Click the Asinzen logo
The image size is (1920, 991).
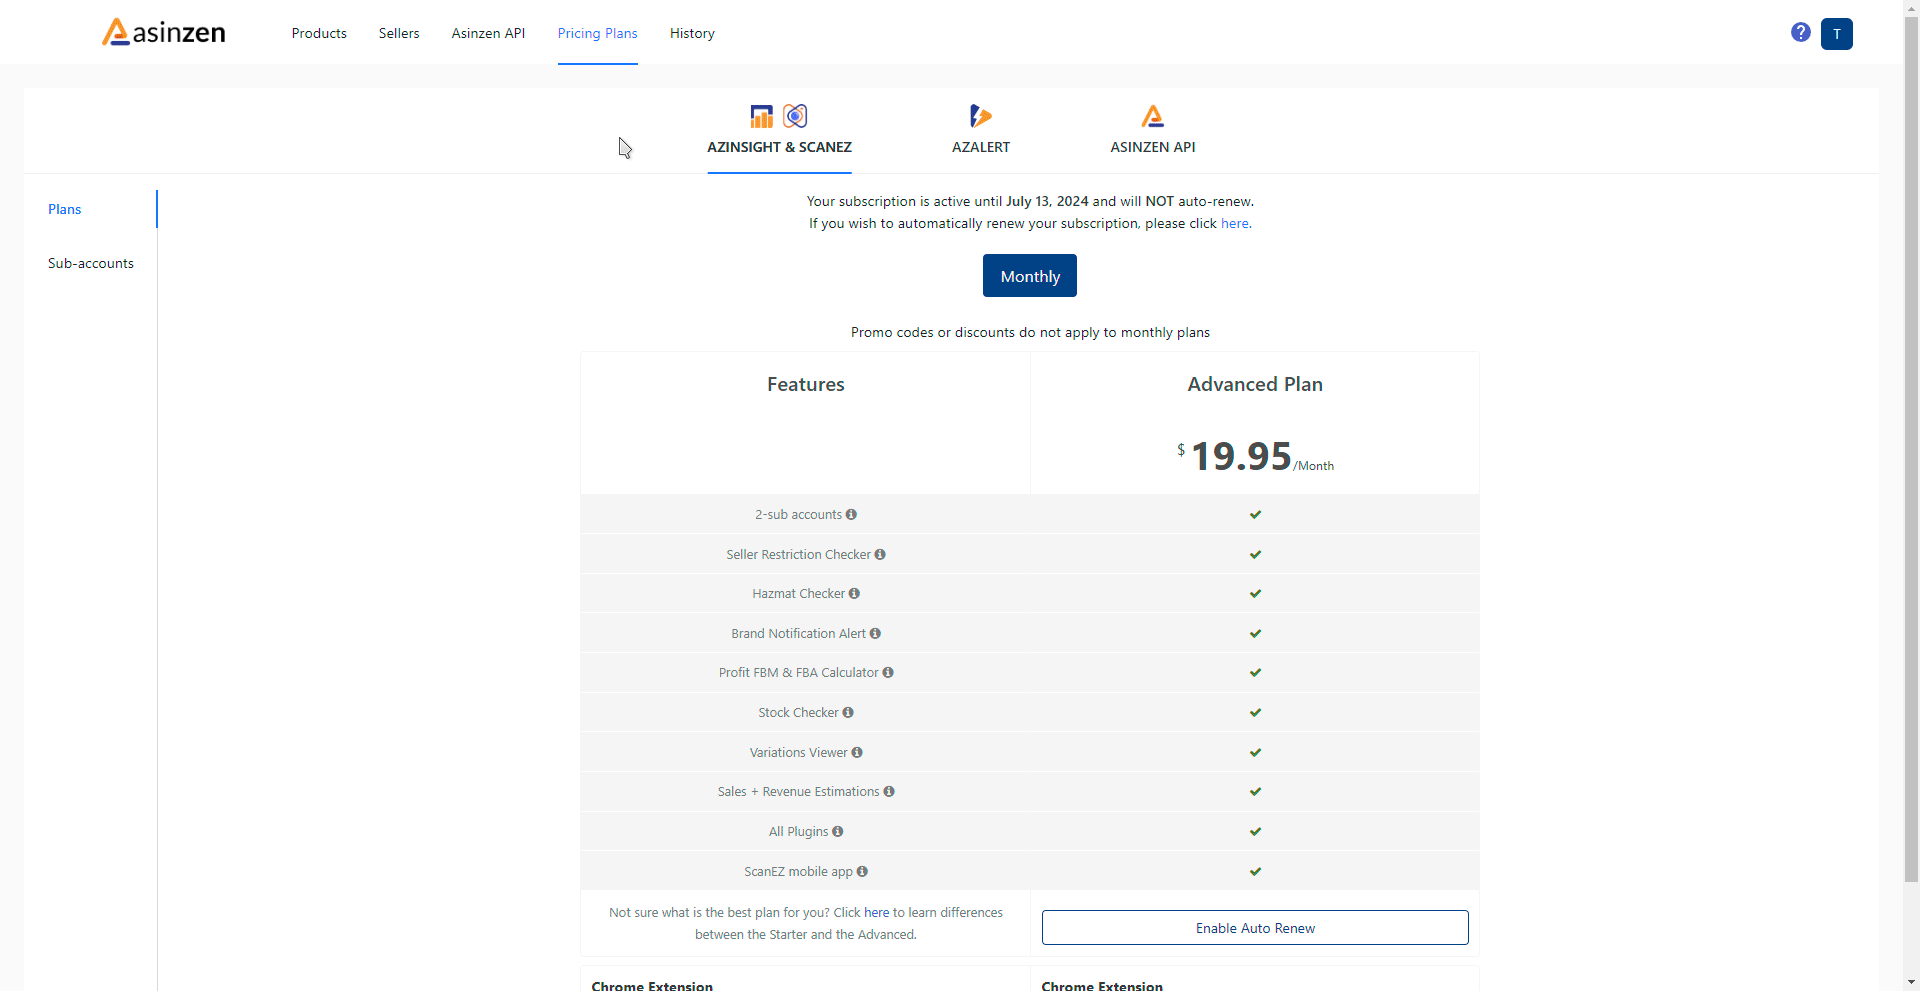[x=164, y=33]
